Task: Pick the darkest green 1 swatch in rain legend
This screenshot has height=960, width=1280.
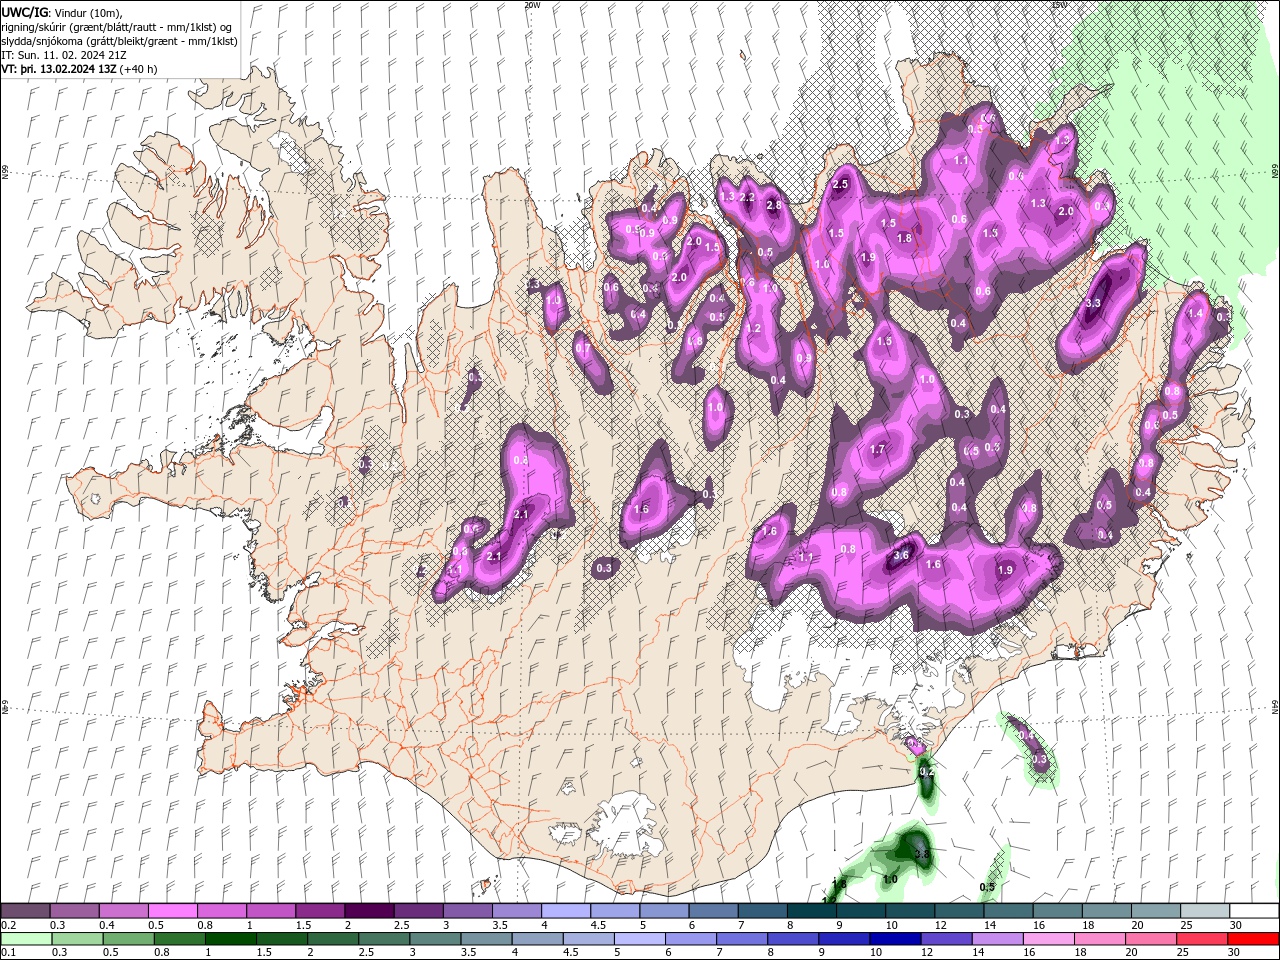Action: (x=231, y=939)
